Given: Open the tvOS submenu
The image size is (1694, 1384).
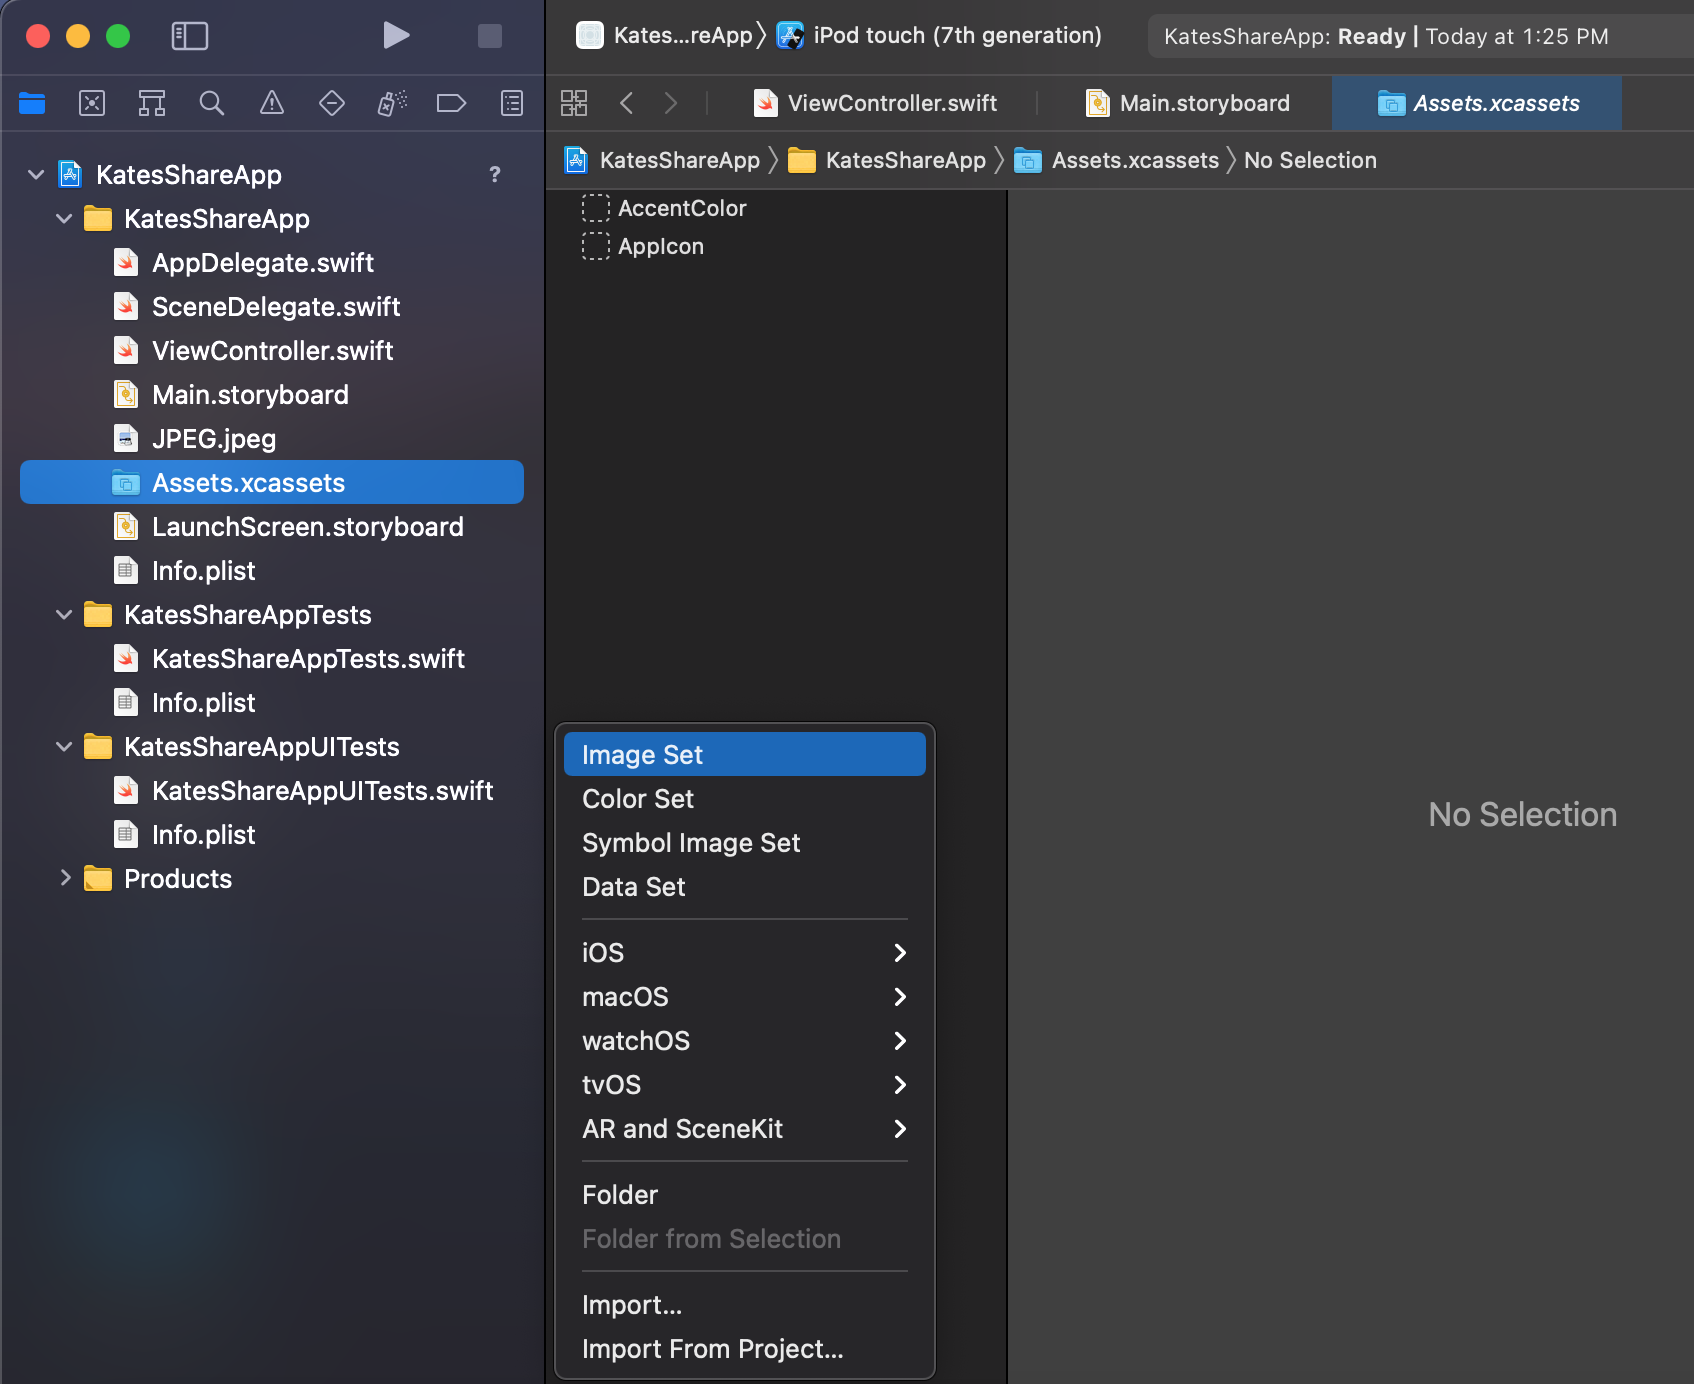Looking at the screenshot, I should (x=745, y=1085).
